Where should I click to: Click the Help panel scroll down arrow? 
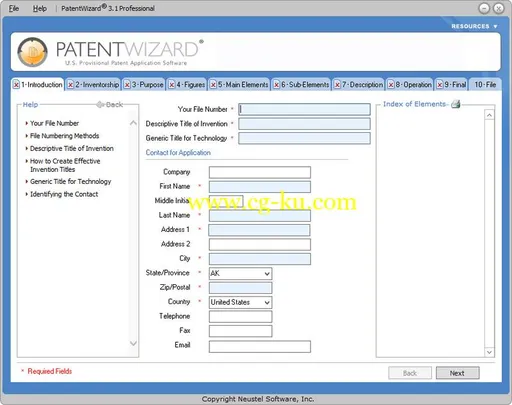[133, 343]
